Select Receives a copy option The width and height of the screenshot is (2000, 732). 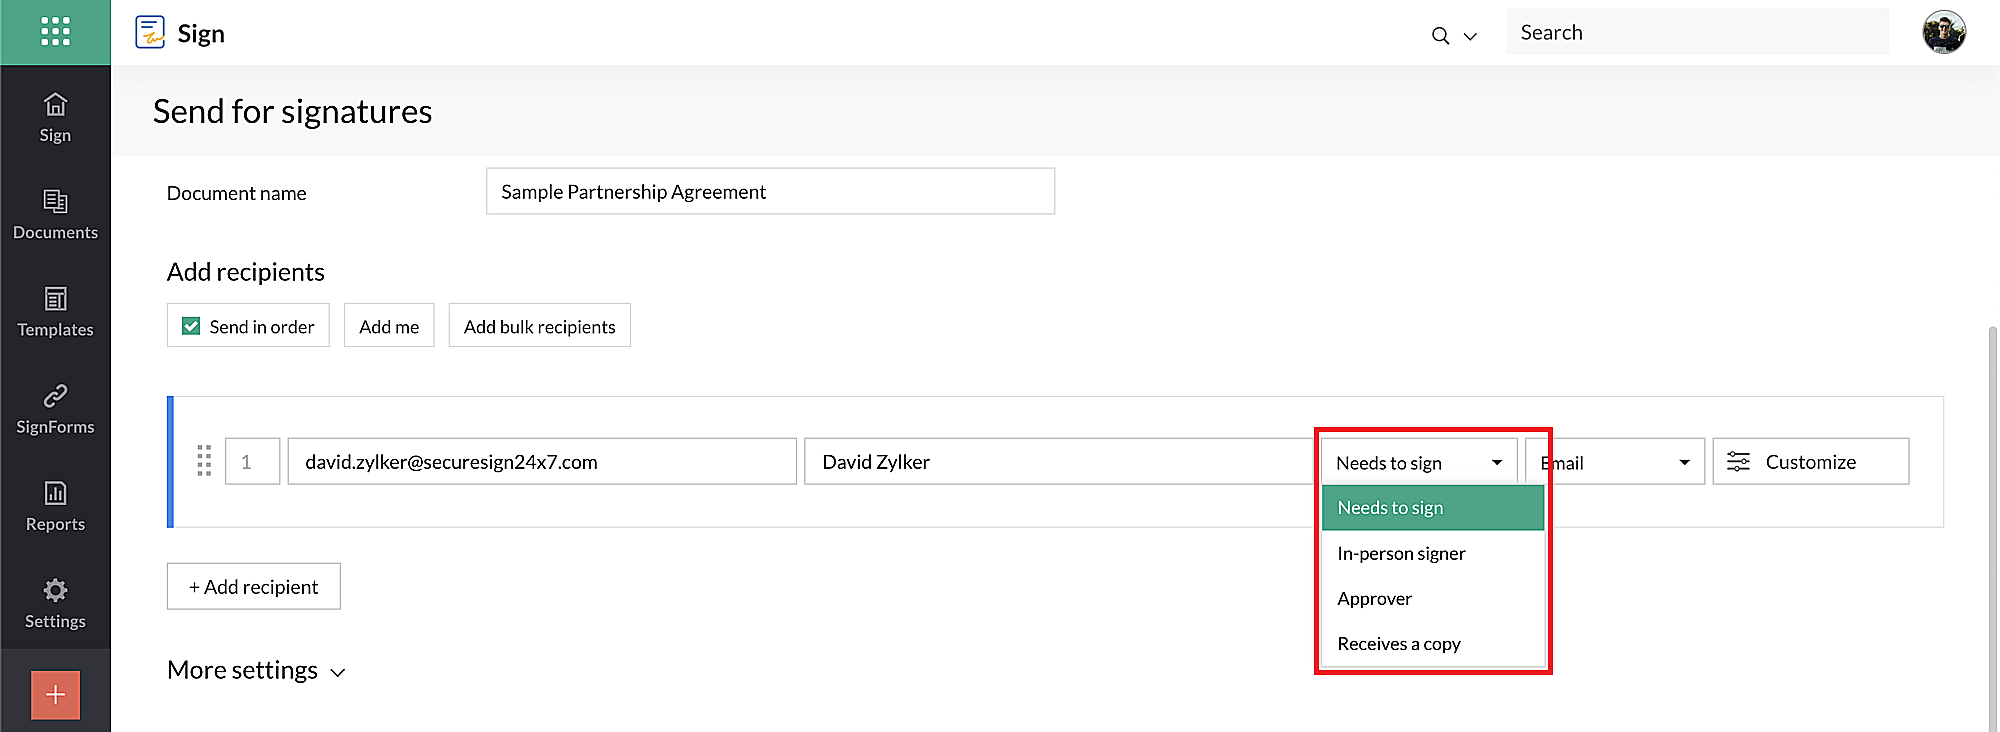1399,643
